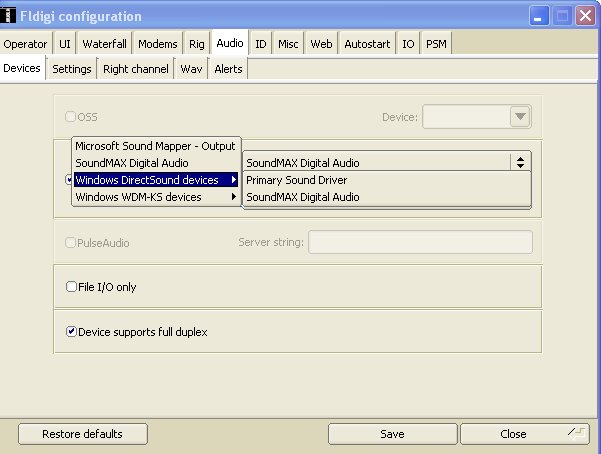
Task: Enable the File I/O only checkbox
Action: point(72,287)
